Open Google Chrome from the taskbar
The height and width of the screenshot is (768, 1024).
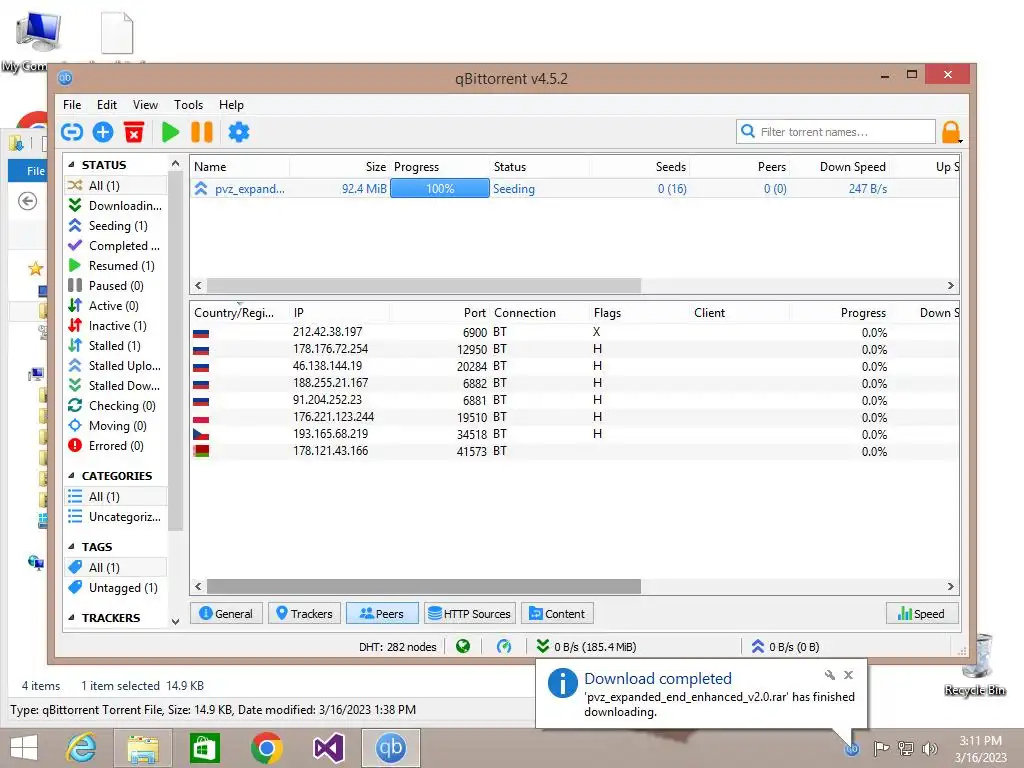266,748
